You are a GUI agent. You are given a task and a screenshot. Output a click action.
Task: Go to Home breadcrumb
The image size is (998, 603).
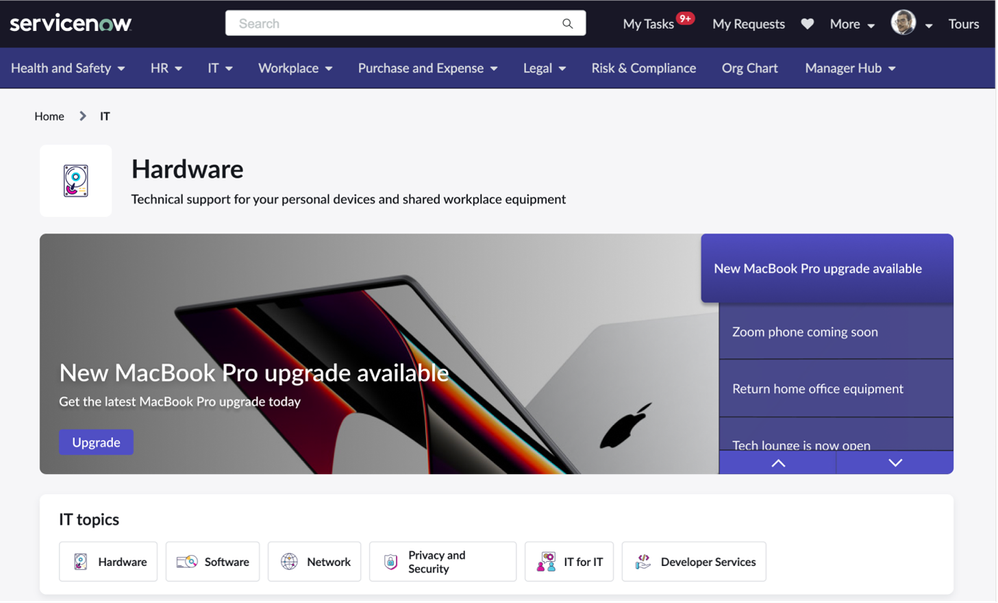pos(49,116)
